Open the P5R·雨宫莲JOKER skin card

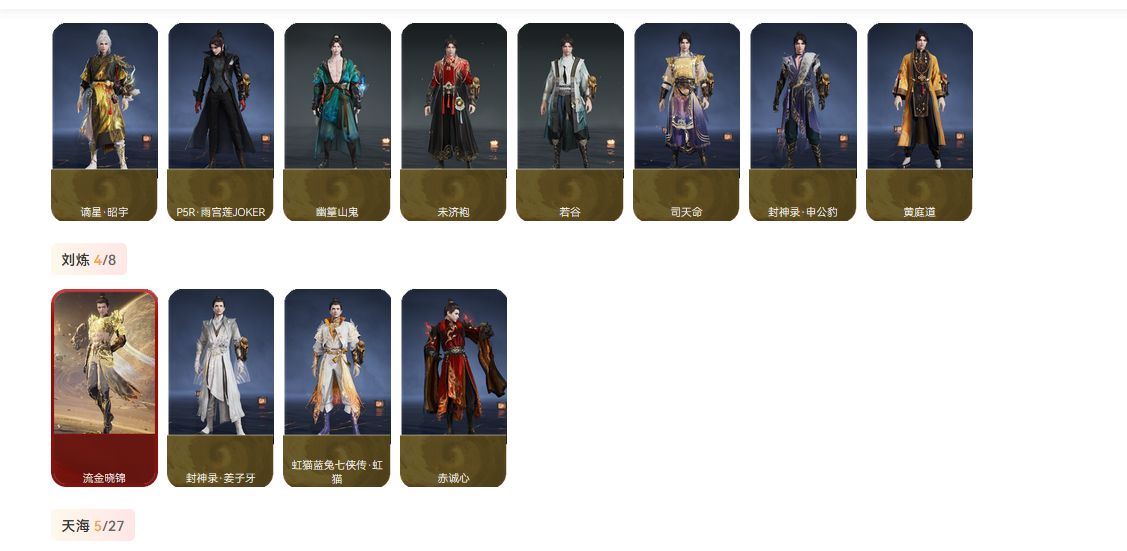pos(221,122)
